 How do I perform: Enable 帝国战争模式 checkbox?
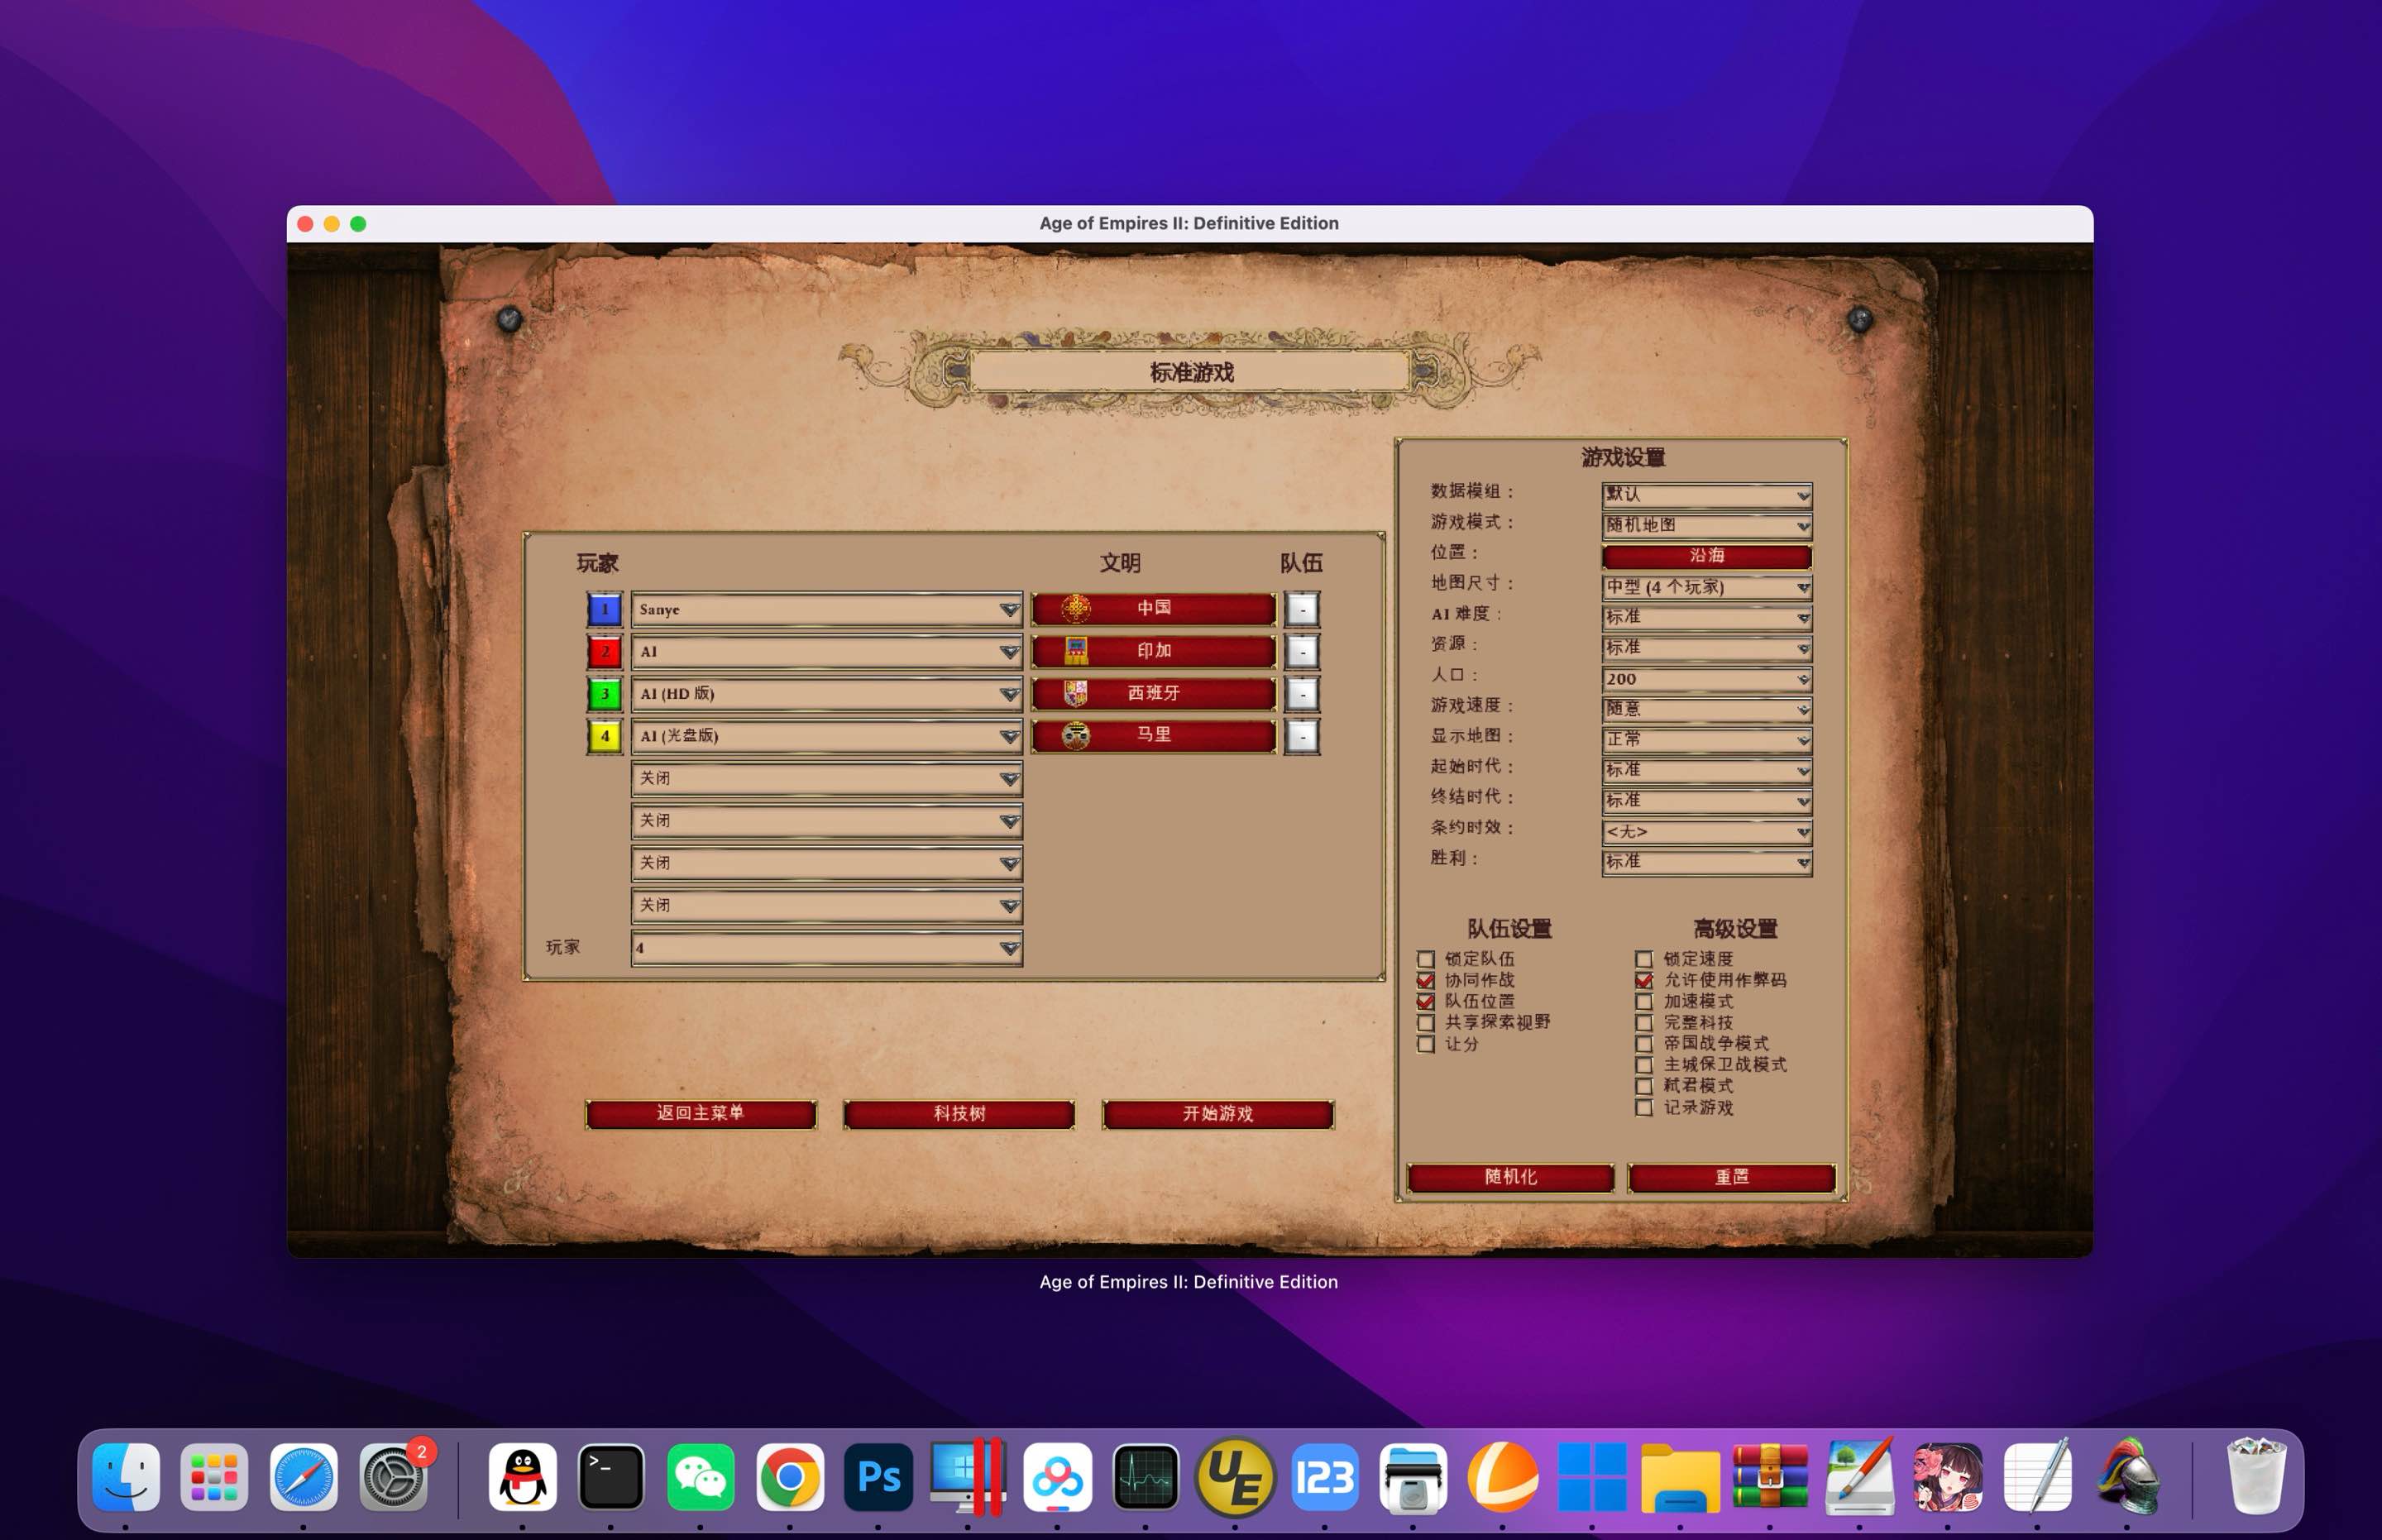(1644, 1044)
